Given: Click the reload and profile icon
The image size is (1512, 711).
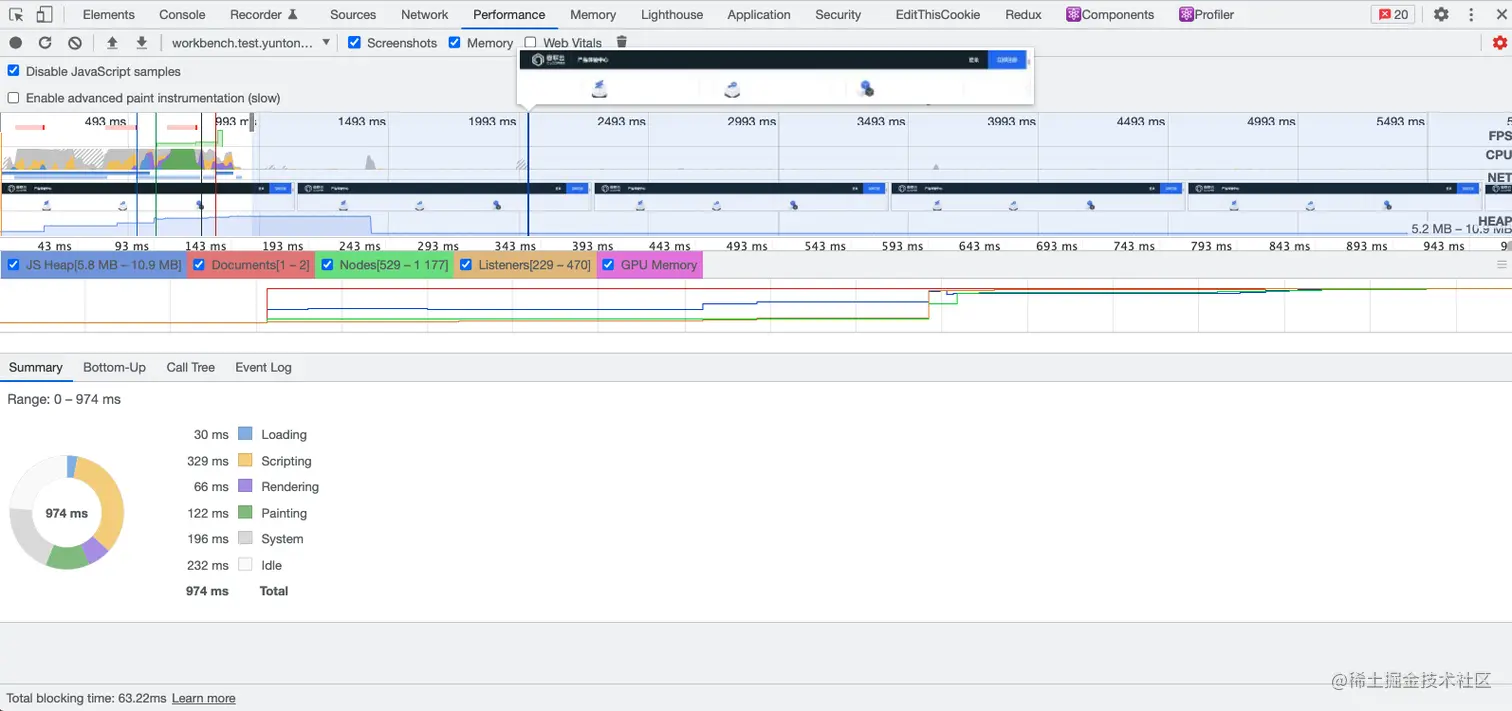Looking at the screenshot, I should click(45, 43).
